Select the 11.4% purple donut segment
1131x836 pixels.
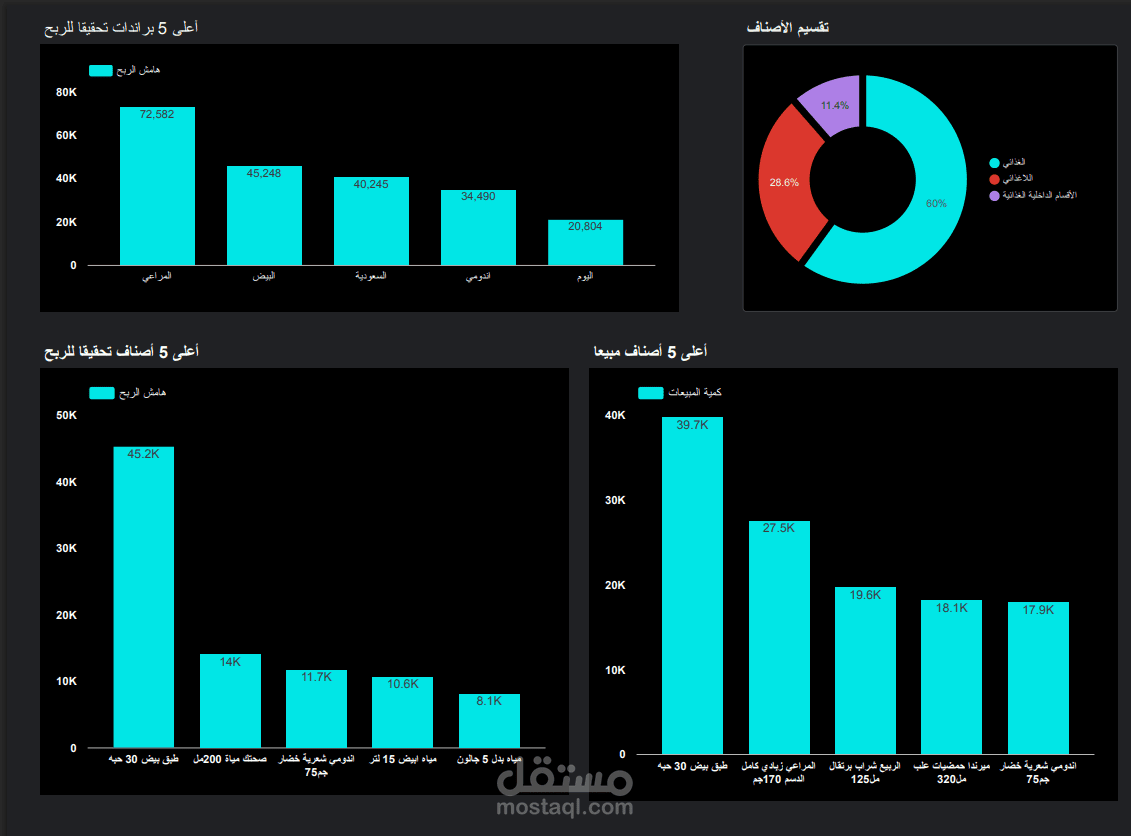tap(833, 105)
